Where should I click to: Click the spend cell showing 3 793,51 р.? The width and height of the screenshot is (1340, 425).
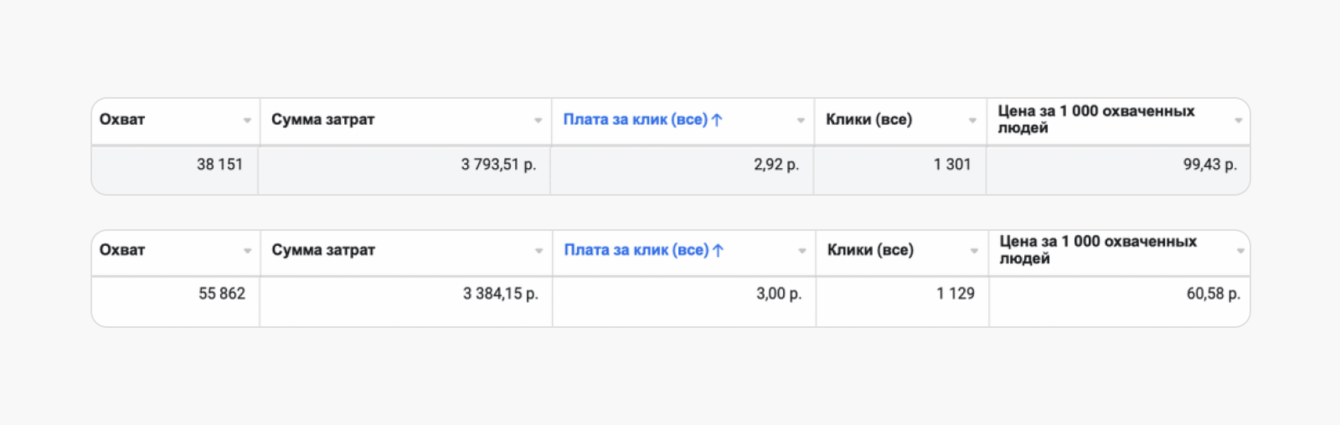(x=498, y=165)
